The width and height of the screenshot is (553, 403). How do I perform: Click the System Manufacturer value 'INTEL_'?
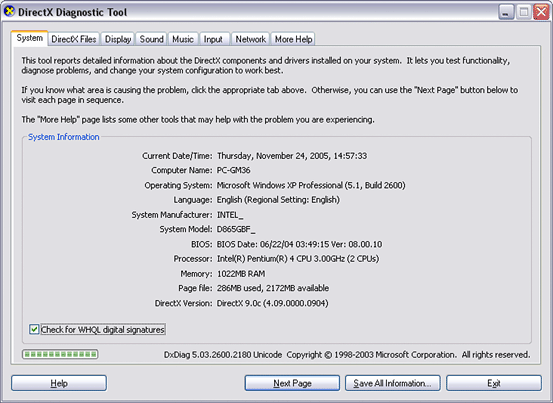[x=230, y=215]
